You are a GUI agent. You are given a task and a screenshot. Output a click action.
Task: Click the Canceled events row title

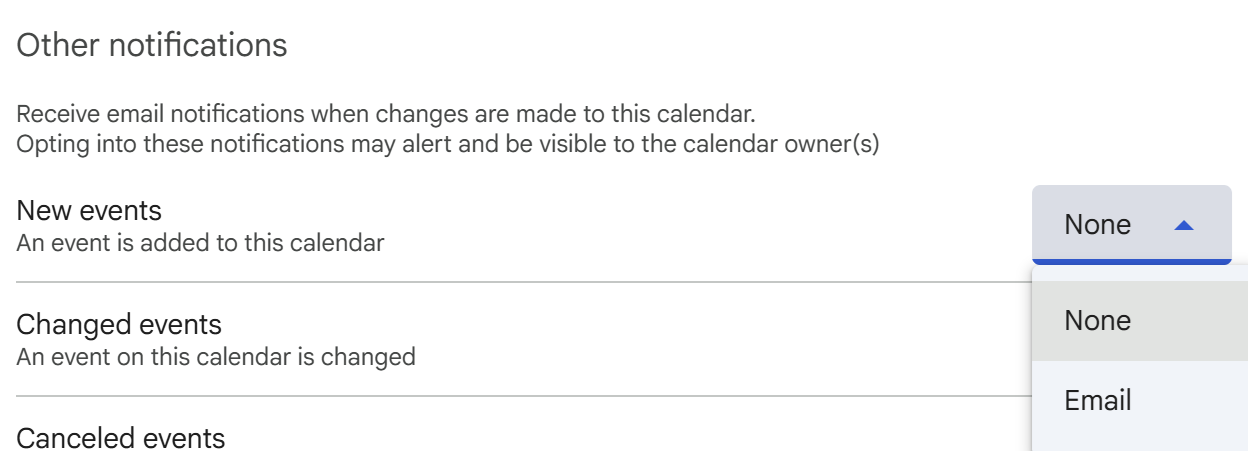click(x=121, y=438)
